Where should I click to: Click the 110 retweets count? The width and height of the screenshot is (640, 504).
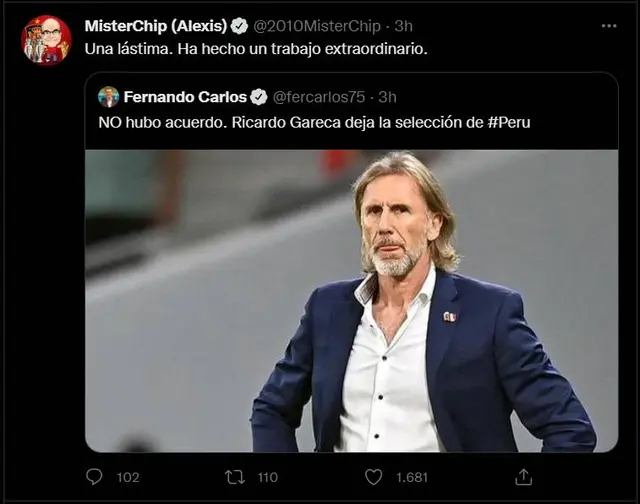(x=267, y=477)
